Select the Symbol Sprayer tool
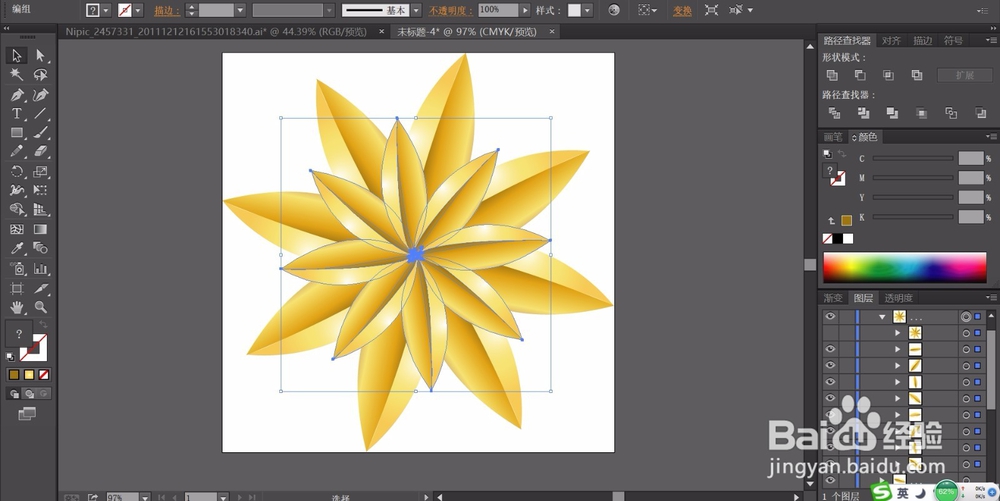Image resolution: width=1000 pixels, height=501 pixels. (x=17, y=268)
